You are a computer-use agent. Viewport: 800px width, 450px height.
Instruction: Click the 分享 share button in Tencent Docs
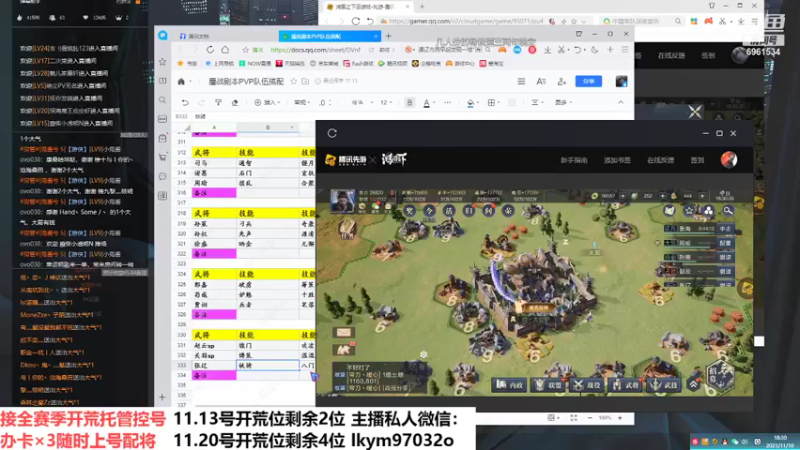tap(589, 82)
